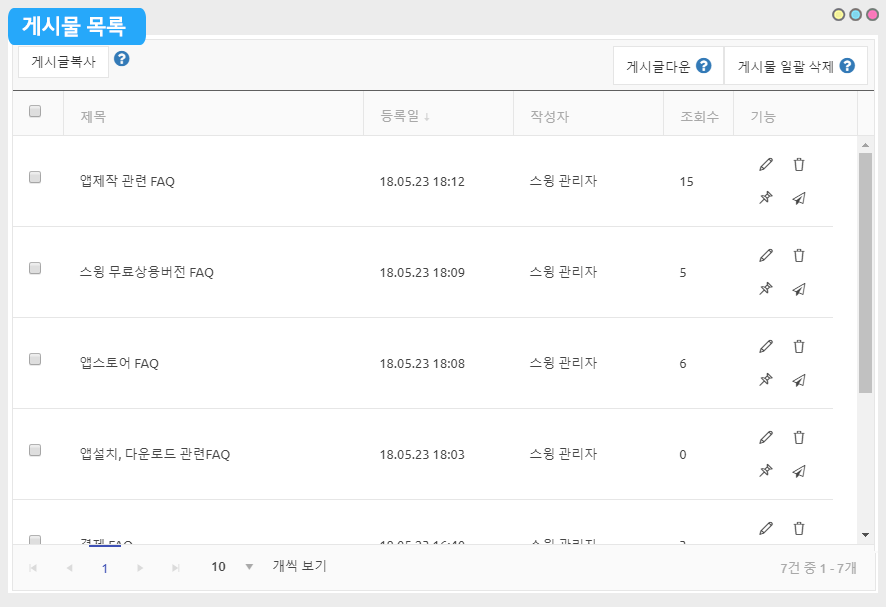
Task: Send the 스윙 무료상용버전 FAQ post via paper plane icon
Action: click(798, 289)
